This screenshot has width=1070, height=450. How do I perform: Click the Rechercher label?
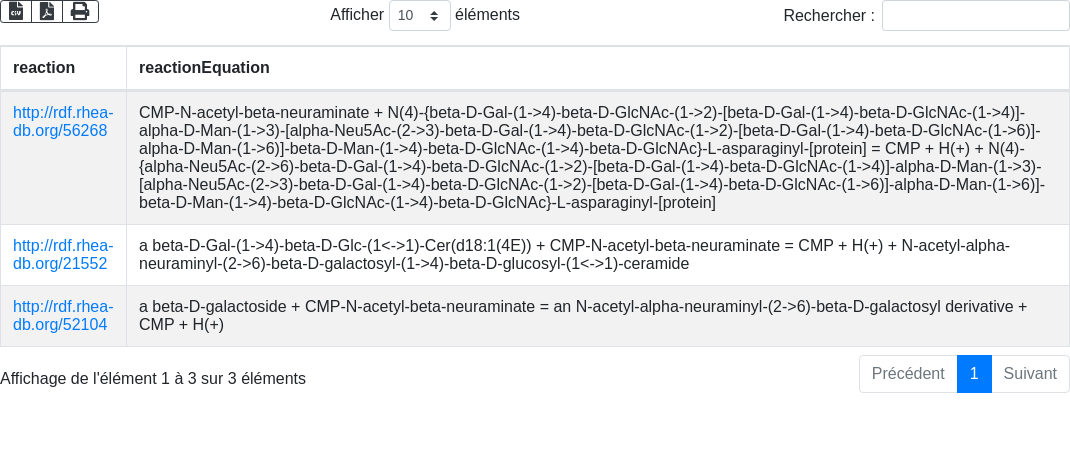828,15
